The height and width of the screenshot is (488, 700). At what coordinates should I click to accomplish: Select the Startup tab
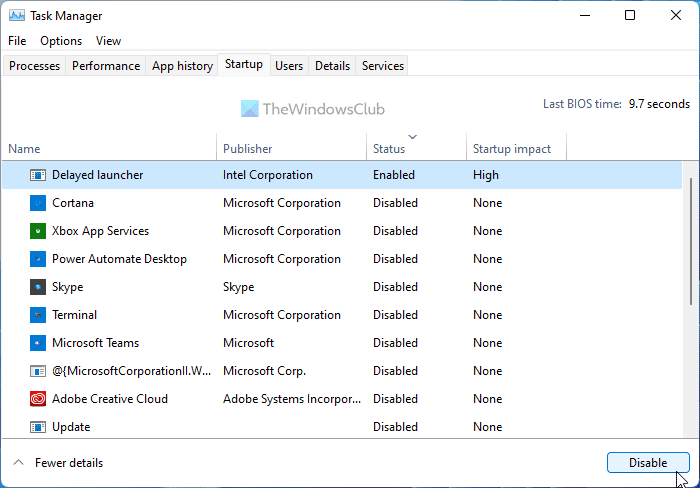coord(244,64)
